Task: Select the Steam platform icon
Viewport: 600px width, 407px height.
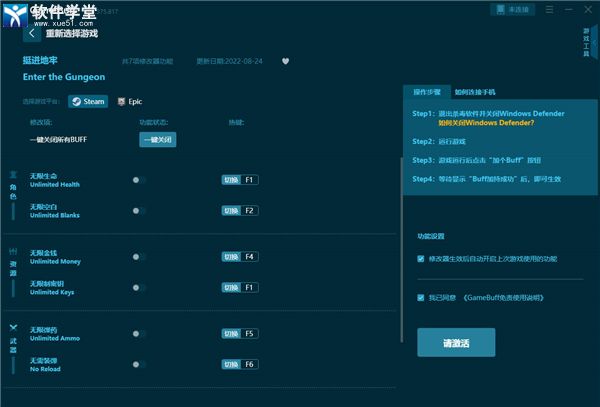Action: [87, 101]
